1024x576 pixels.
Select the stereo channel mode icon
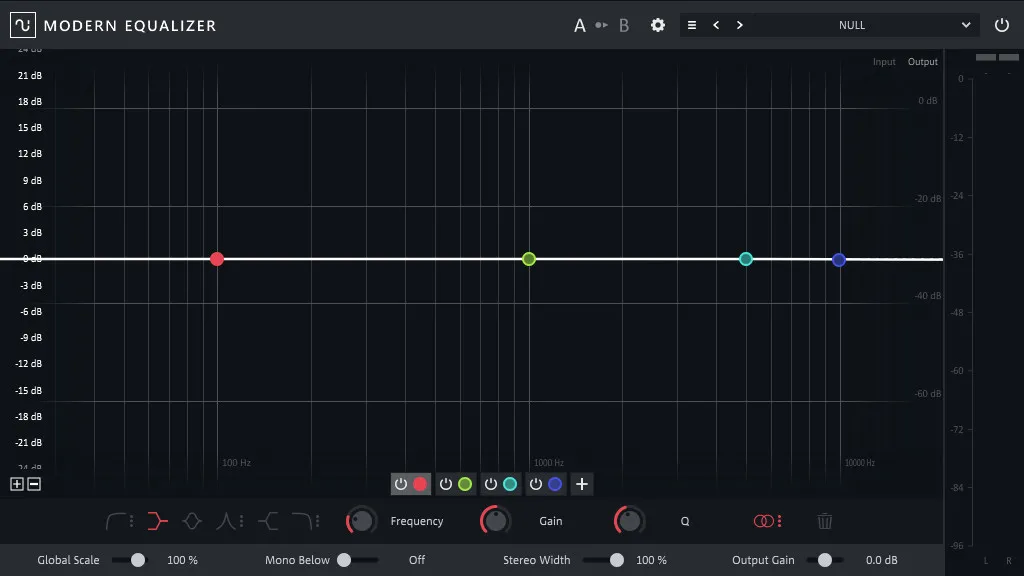pyautogui.click(x=763, y=521)
